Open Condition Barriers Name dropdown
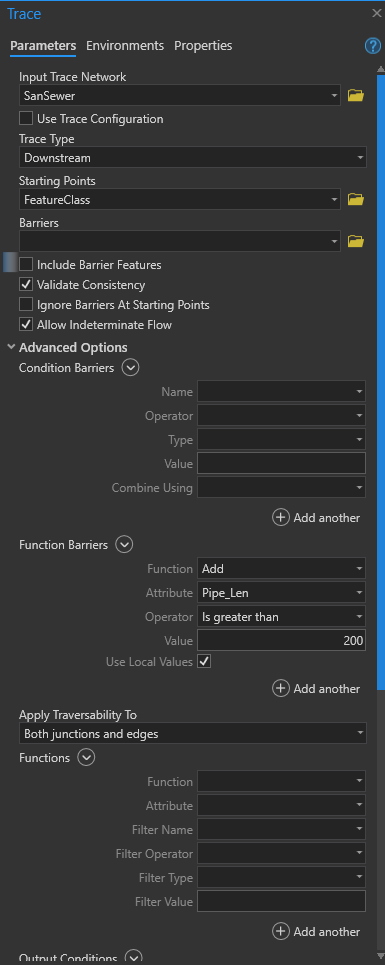The height and width of the screenshot is (965, 385). click(281, 391)
